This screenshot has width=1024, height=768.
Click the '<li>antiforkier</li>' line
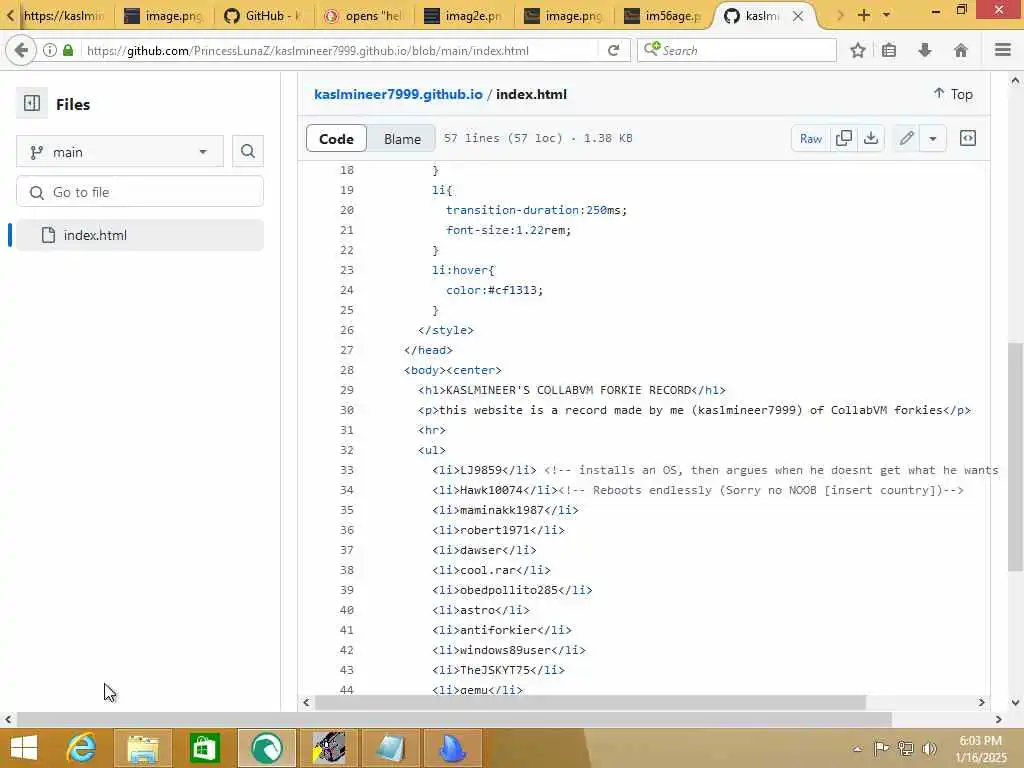(502, 630)
